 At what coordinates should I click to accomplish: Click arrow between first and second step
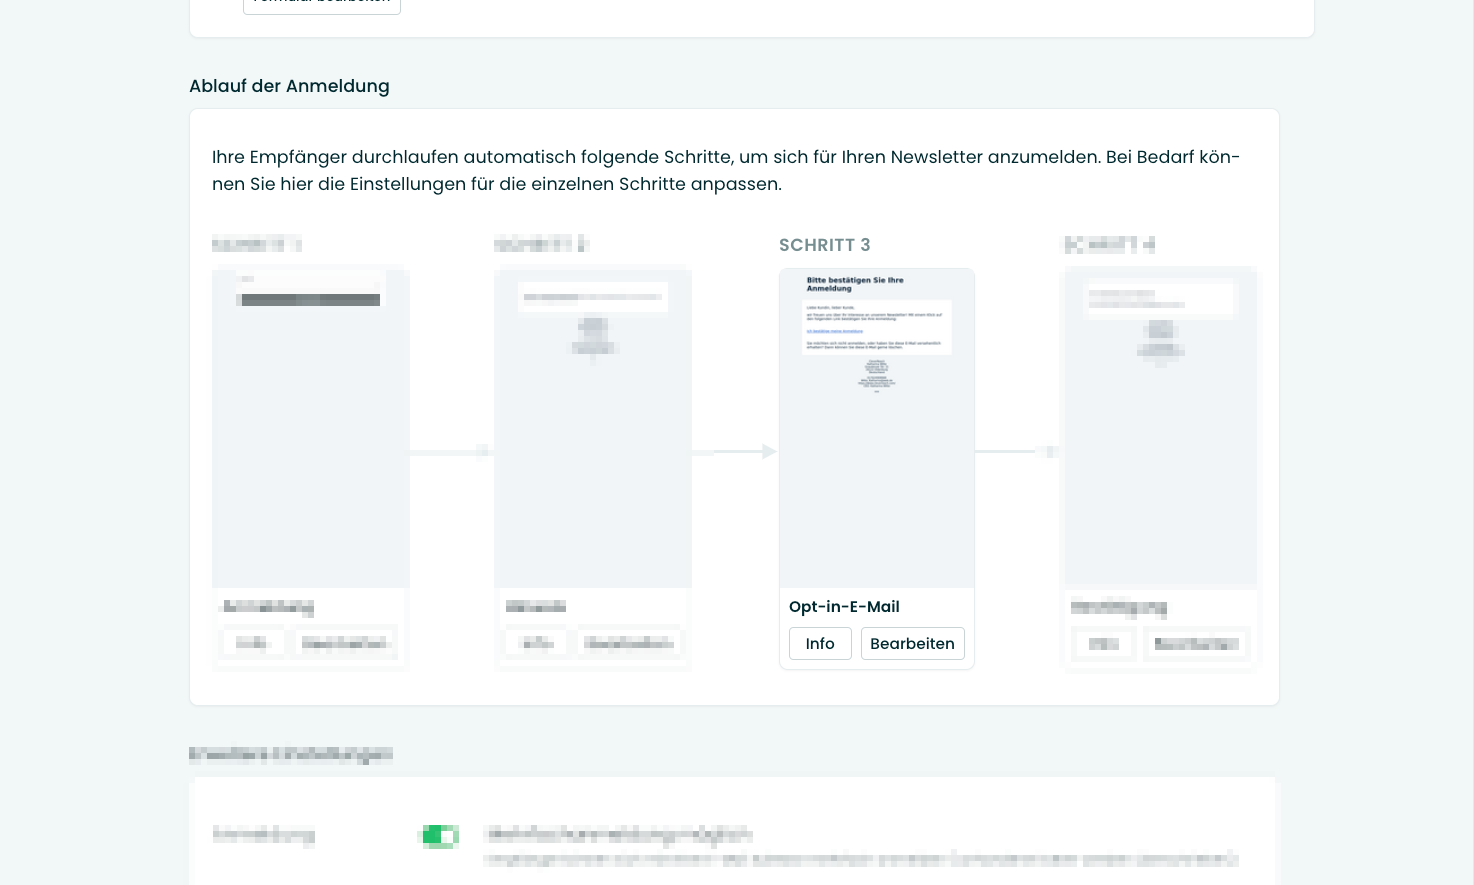point(452,452)
